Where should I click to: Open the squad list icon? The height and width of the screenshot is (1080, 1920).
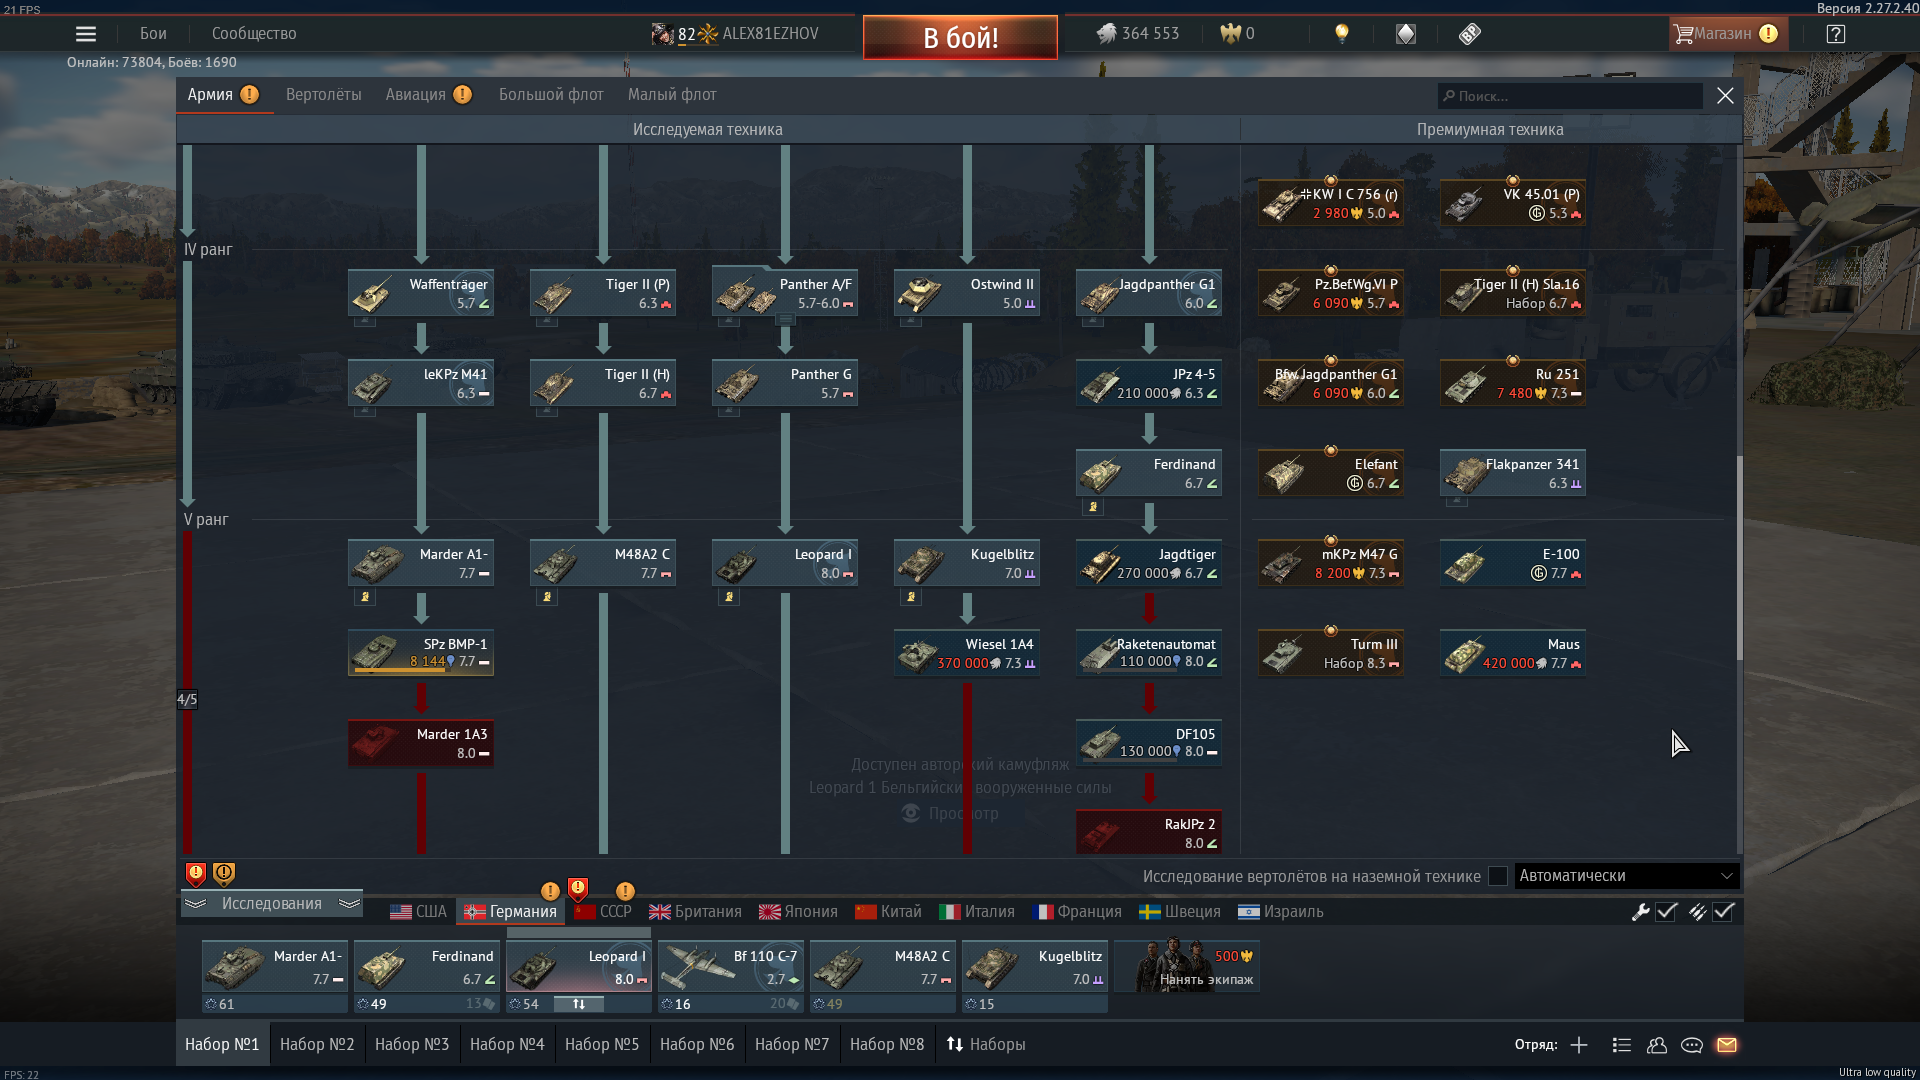click(1622, 1045)
